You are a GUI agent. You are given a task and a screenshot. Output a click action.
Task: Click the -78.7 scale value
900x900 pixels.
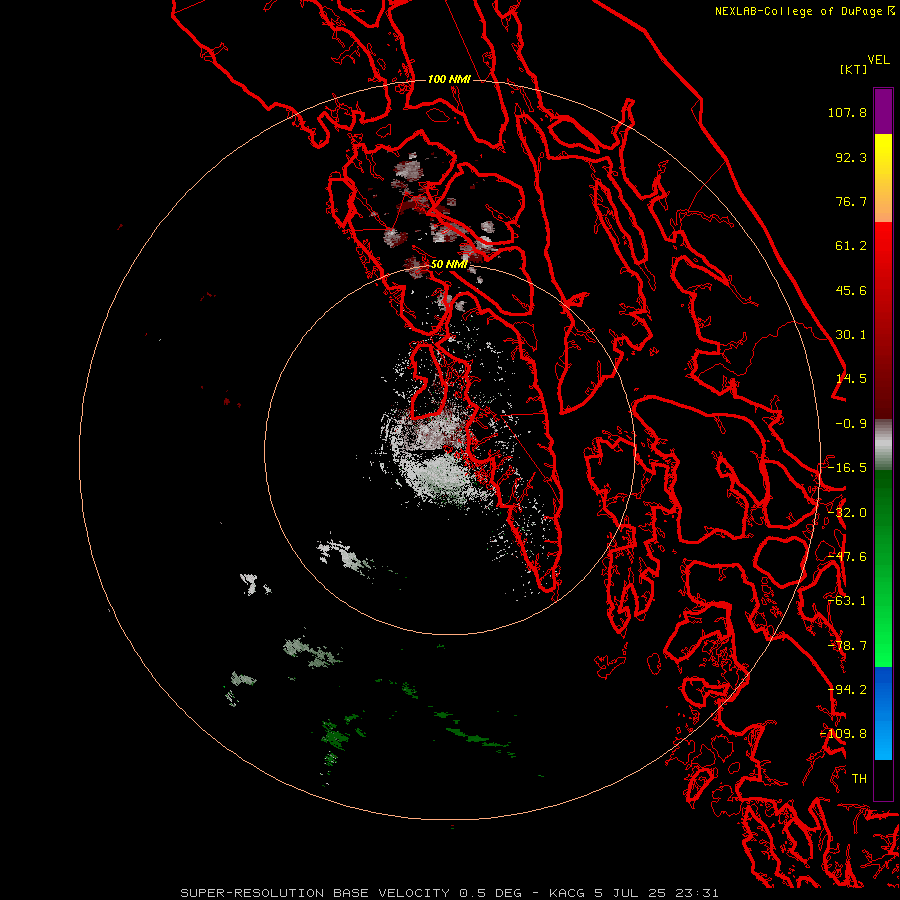847,646
